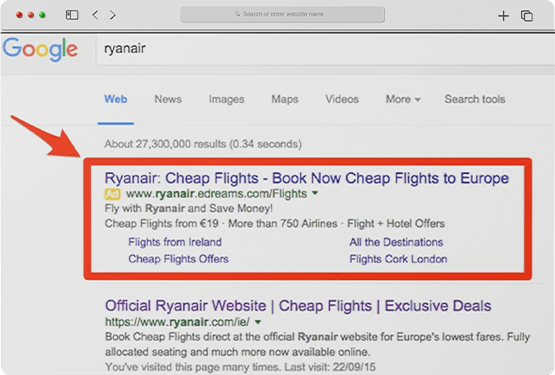Switch to the Images tab
This screenshot has height=375, width=555.
click(x=227, y=100)
